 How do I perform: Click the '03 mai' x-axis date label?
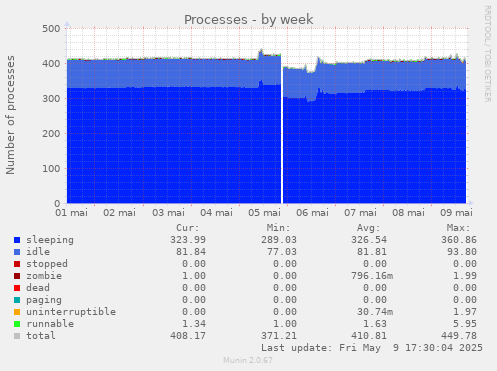168,213
